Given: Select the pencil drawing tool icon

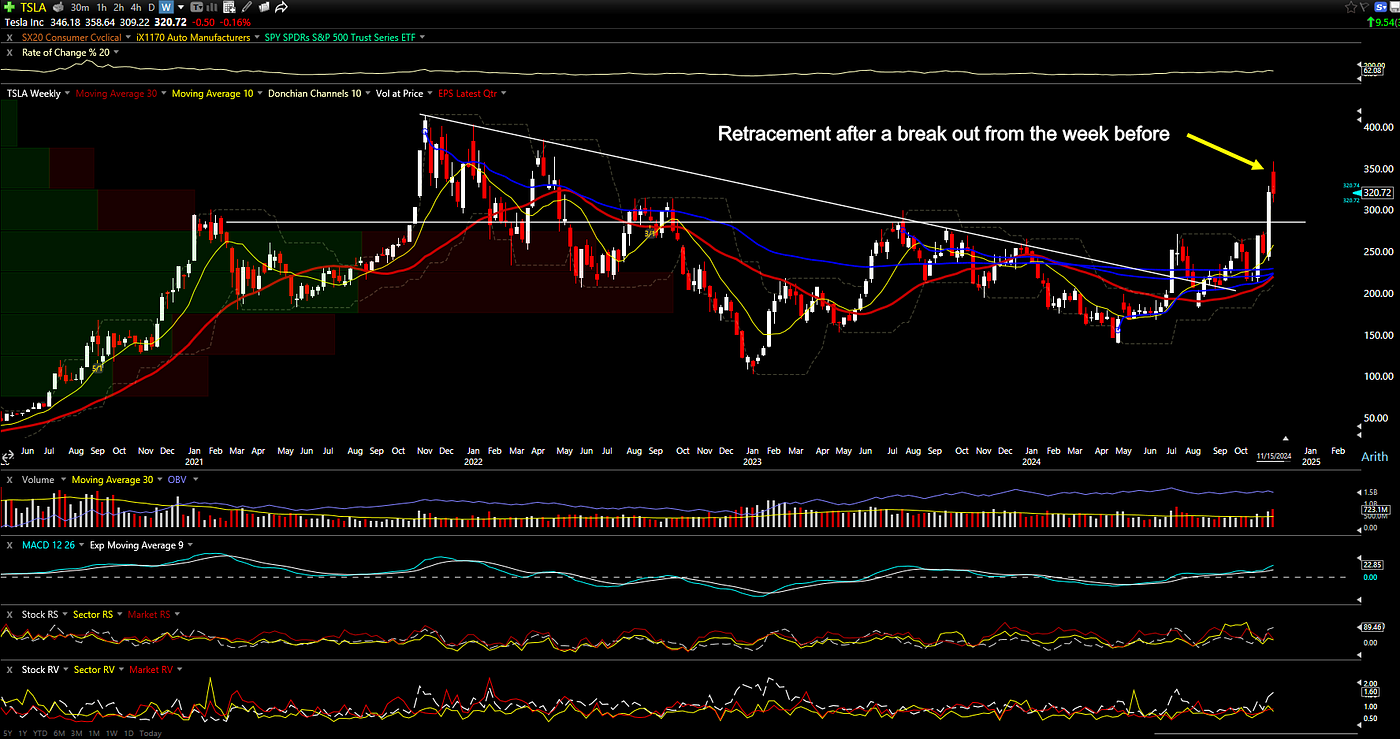Looking at the screenshot, I should (x=246, y=7).
